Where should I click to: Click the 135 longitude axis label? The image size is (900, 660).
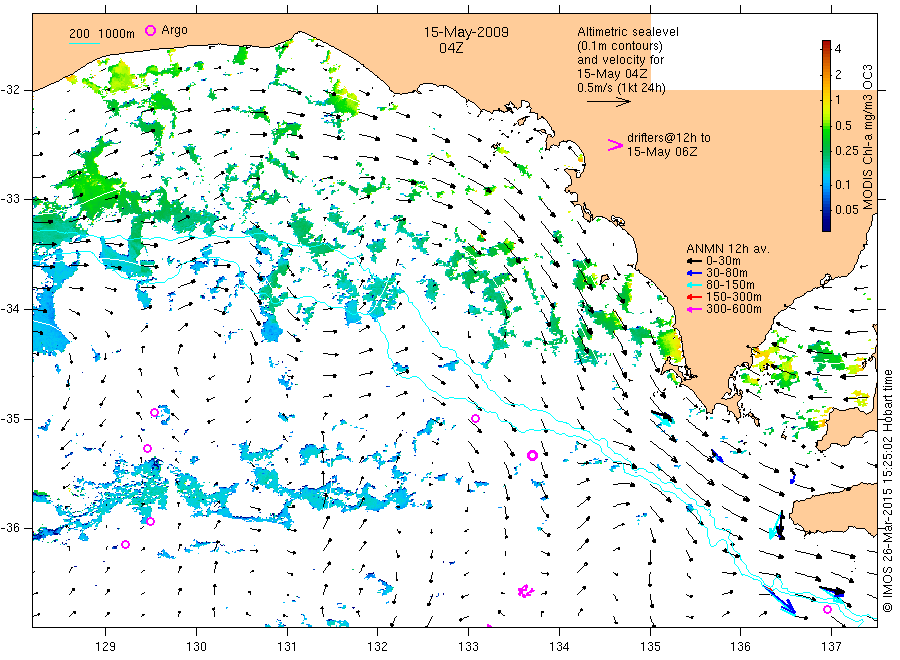(650, 647)
